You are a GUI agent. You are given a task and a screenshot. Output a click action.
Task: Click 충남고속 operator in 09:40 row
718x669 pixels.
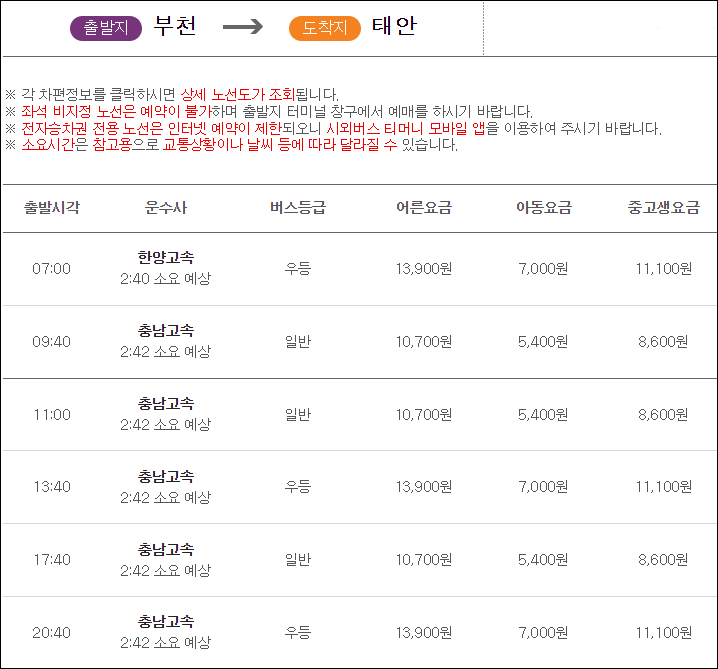tap(166, 331)
